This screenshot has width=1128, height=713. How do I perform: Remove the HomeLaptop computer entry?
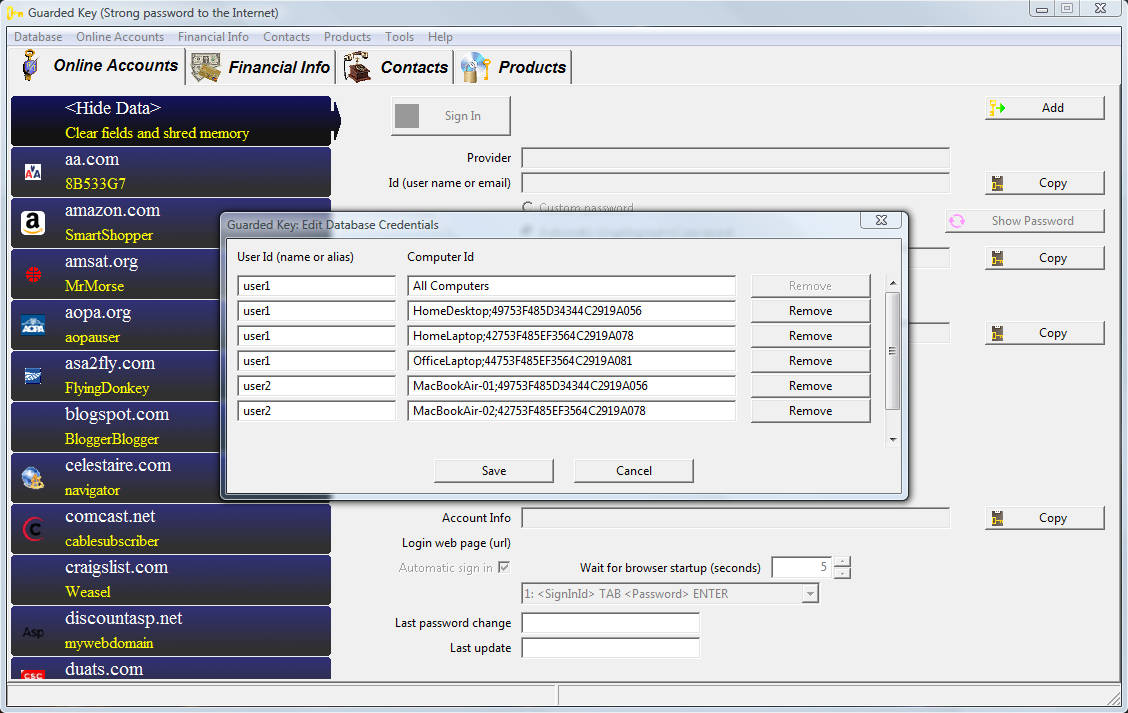click(810, 336)
